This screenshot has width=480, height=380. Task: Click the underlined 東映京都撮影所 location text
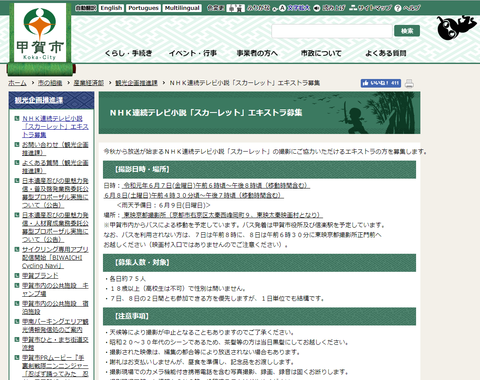pyautogui.click(x=222, y=215)
